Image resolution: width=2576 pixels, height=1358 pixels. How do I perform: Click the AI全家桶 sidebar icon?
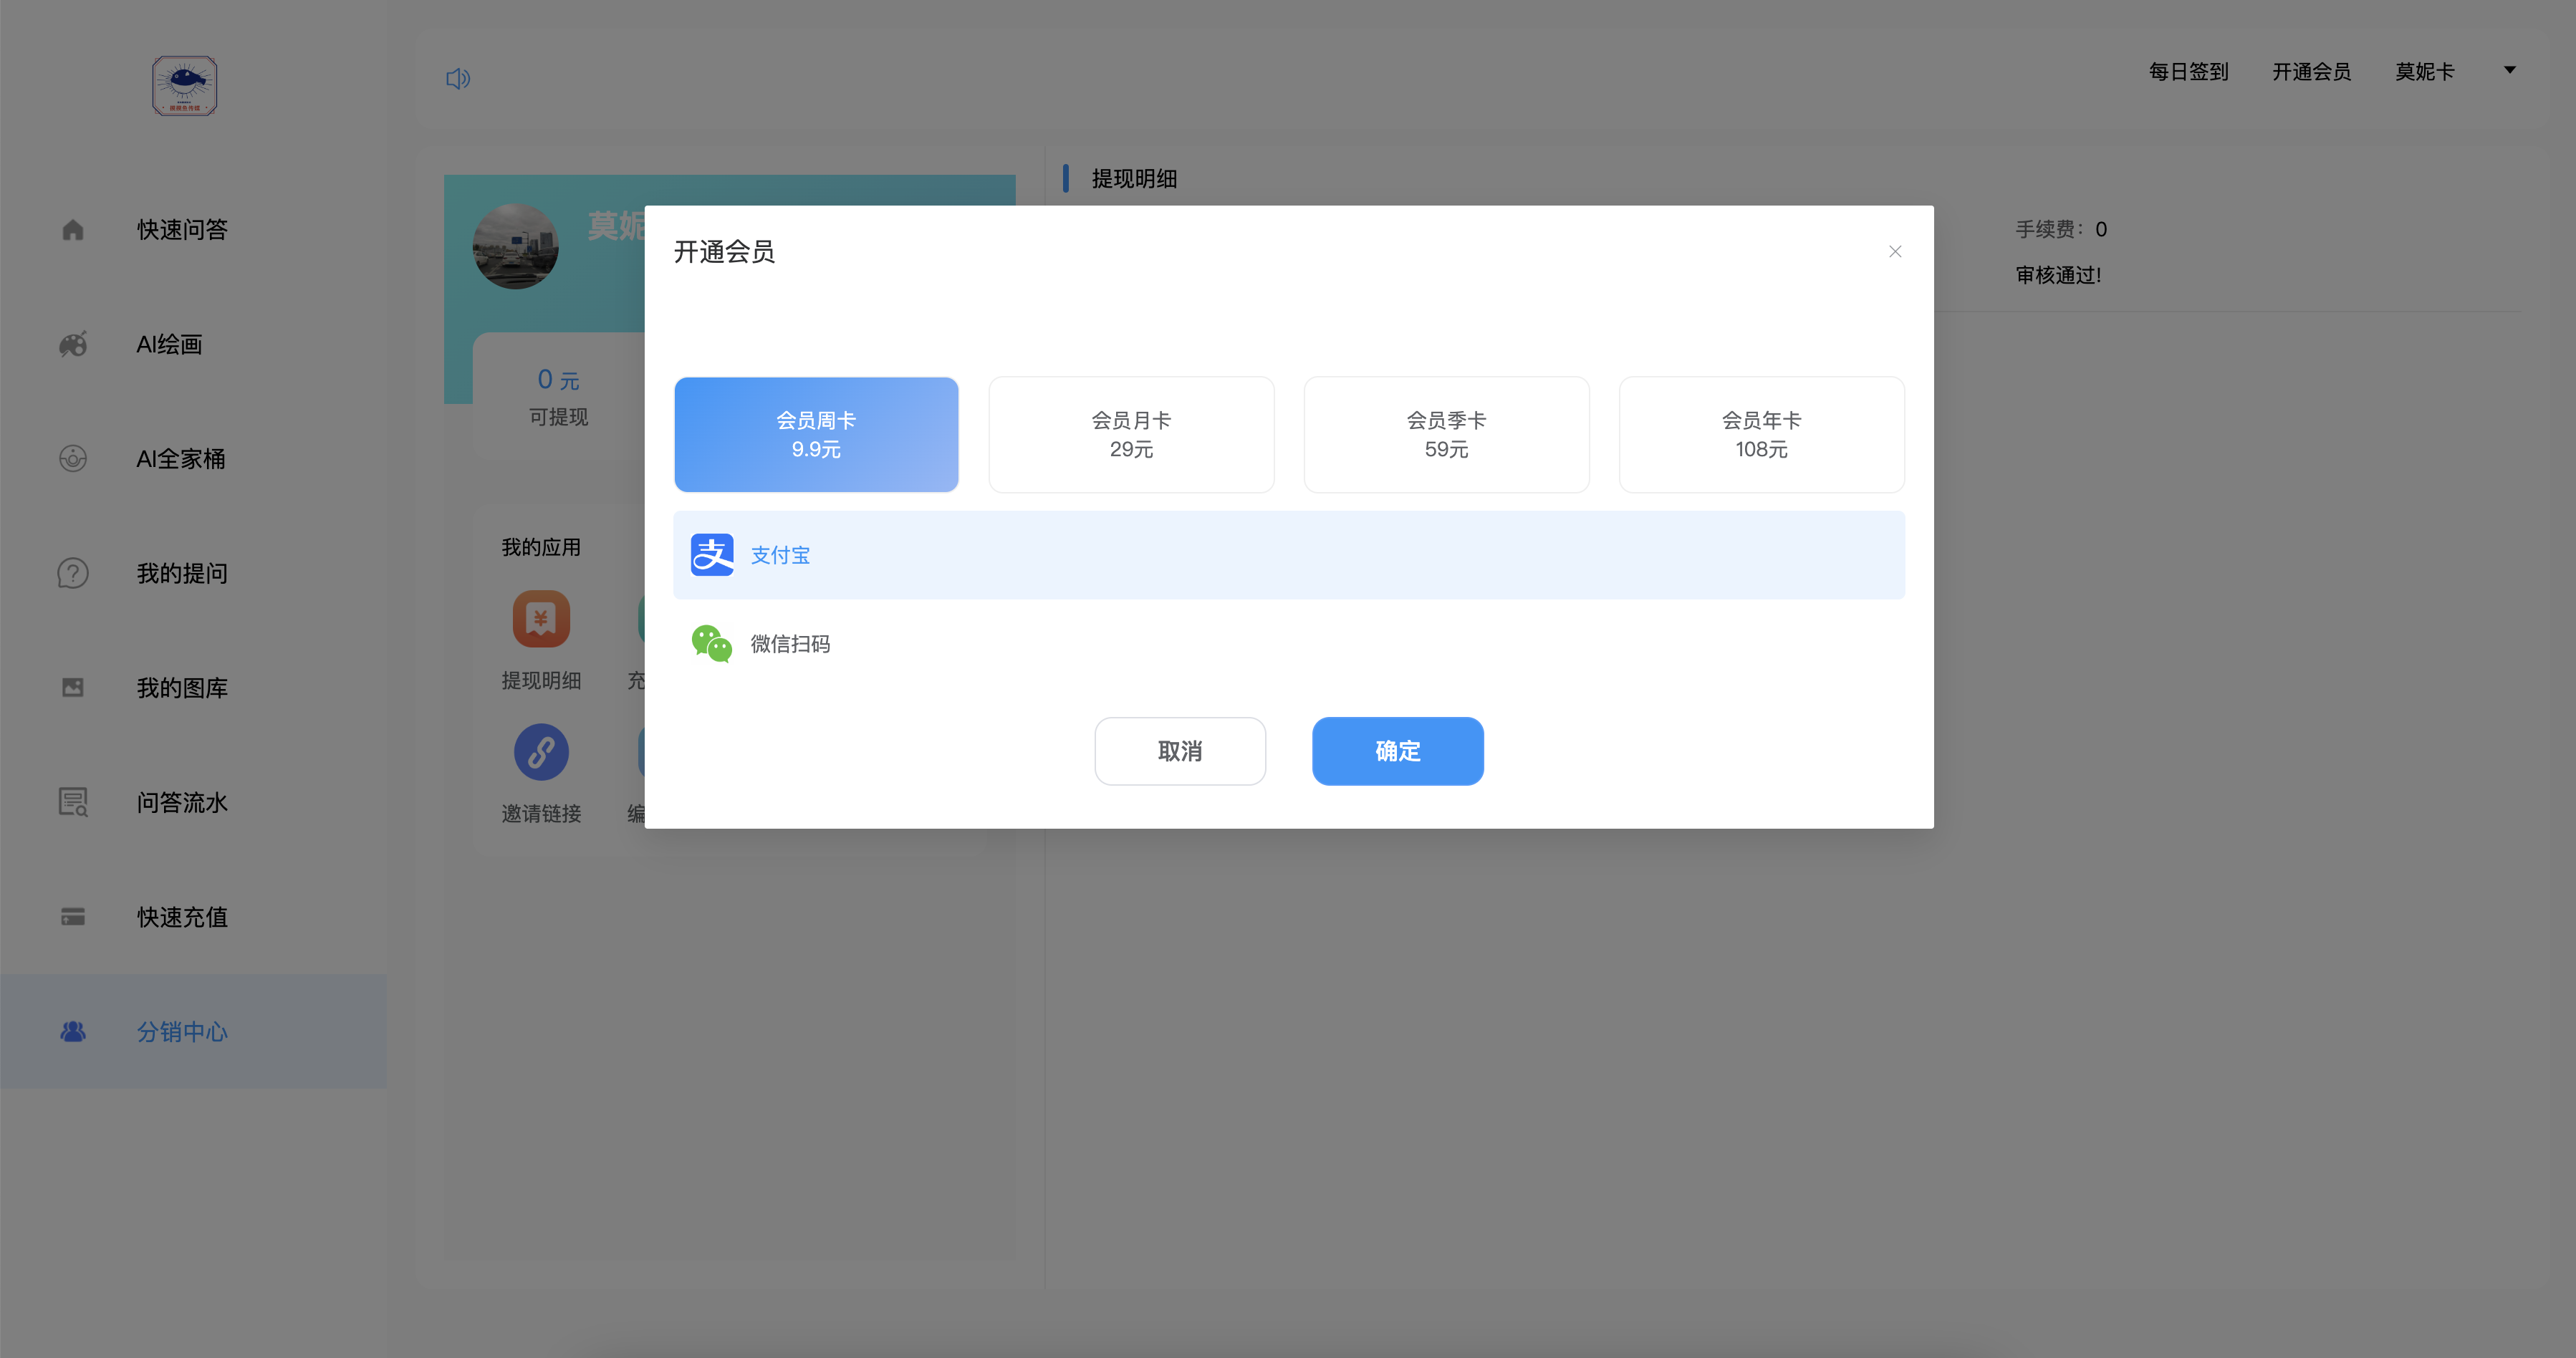73,459
